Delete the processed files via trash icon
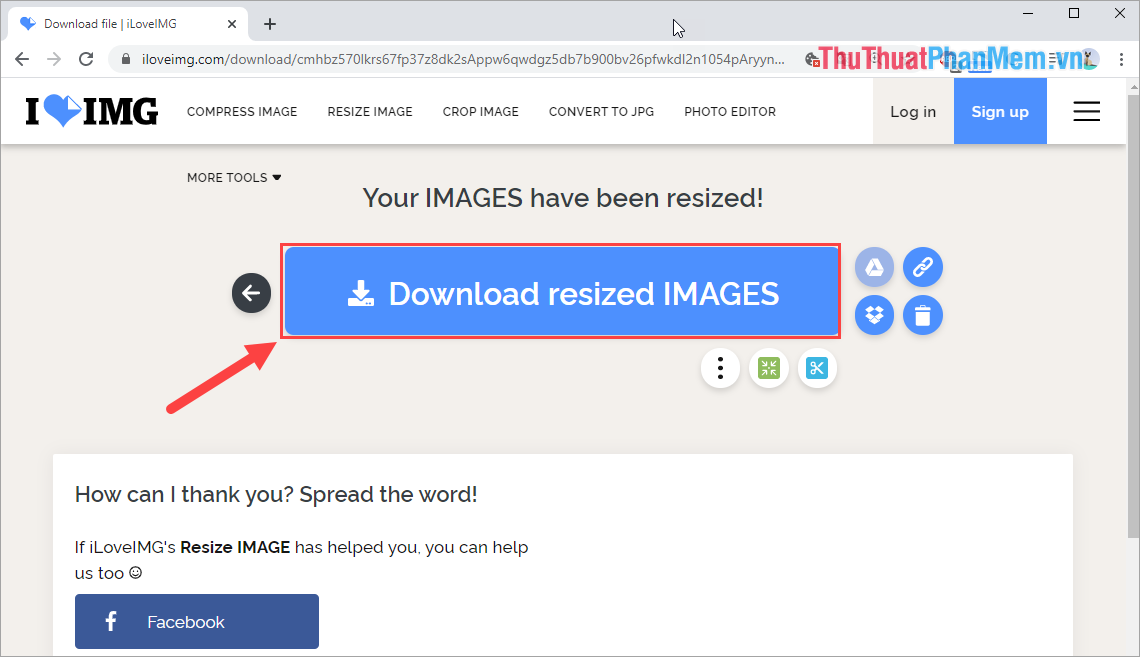Viewport: 1140px width, 657px height. pyautogui.click(x=922, y=315)
